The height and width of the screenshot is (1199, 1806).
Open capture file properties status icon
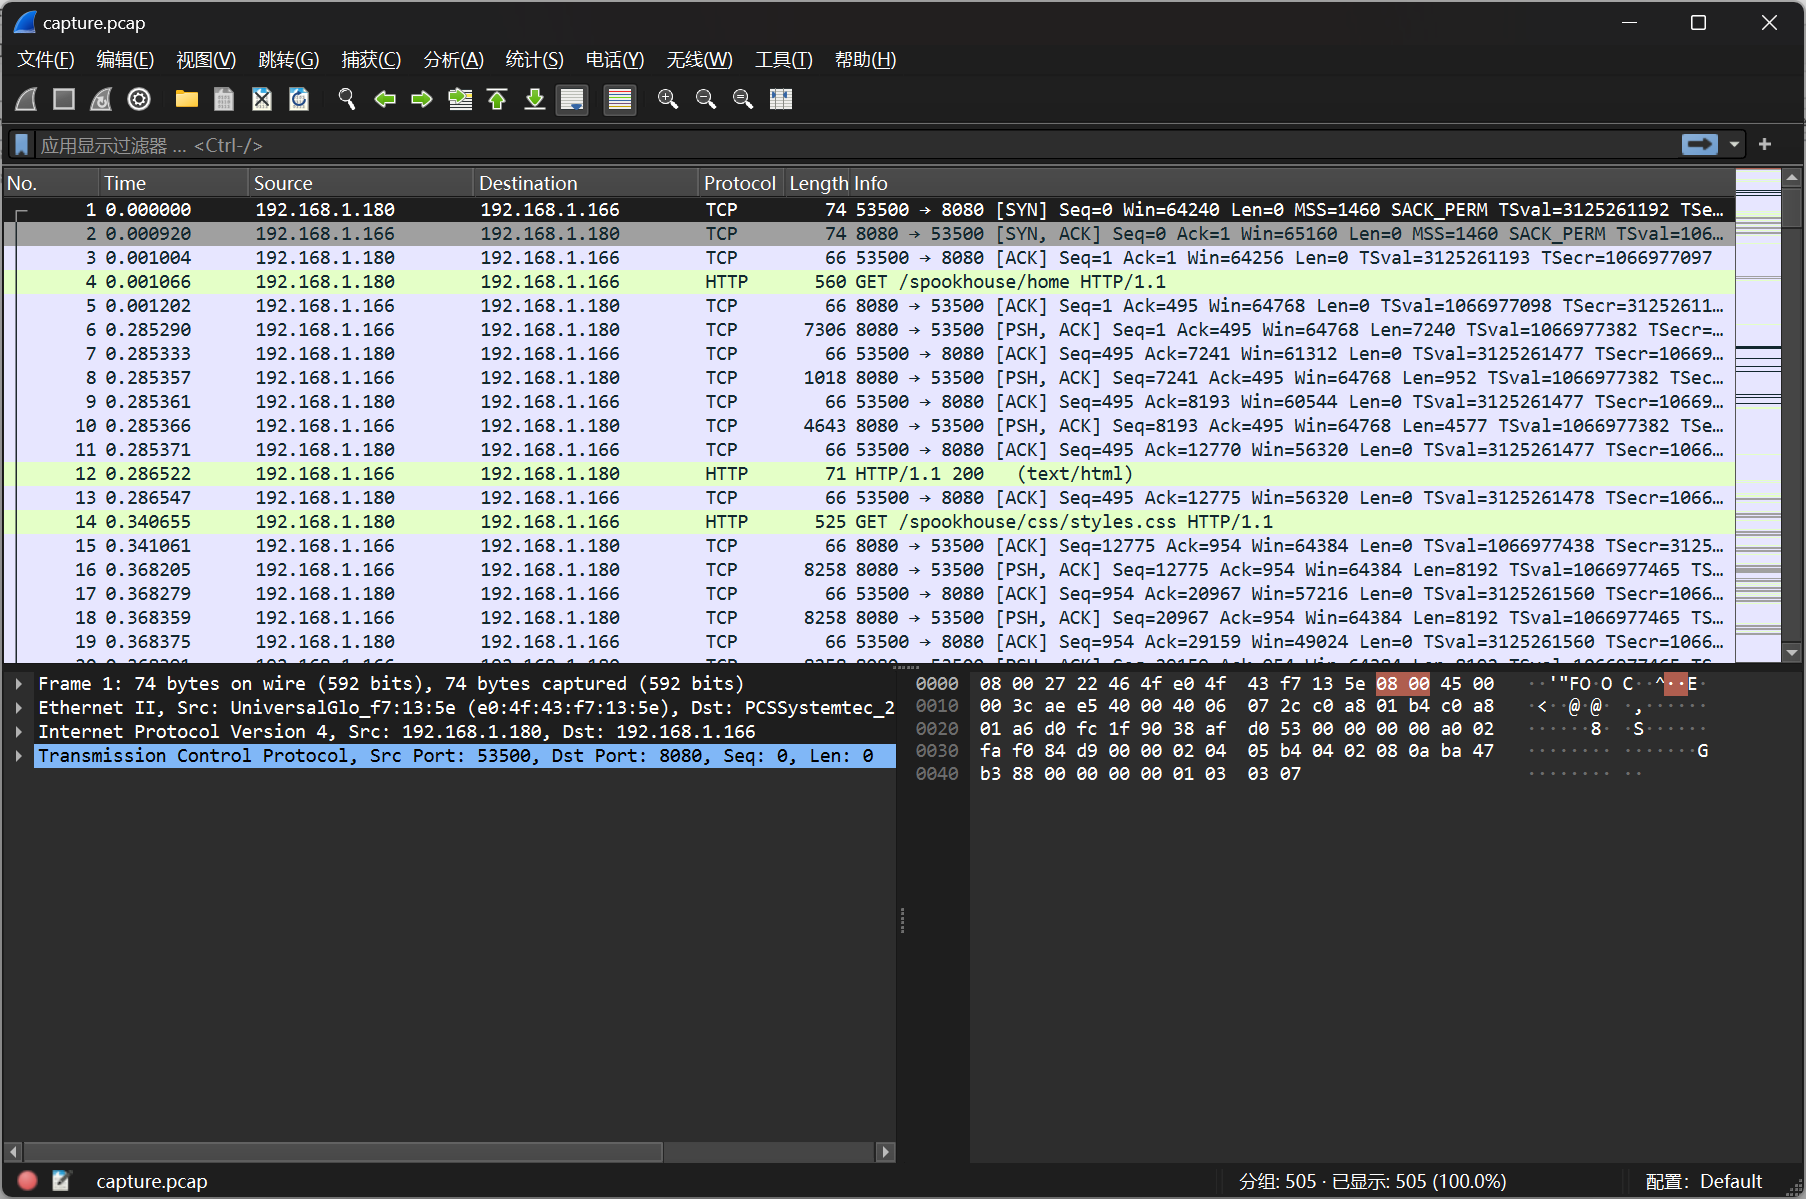point(62,1181)
